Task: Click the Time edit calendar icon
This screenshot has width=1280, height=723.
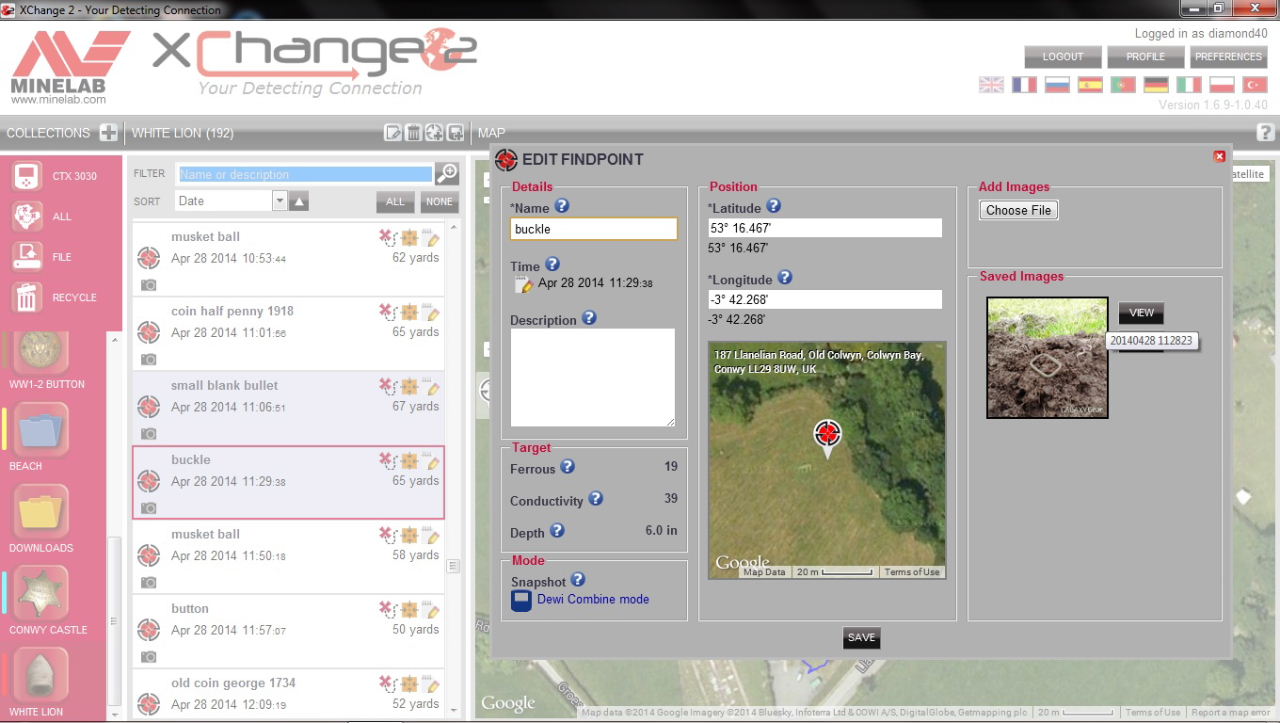Action: pyautogui.click(x=524, y=284)
